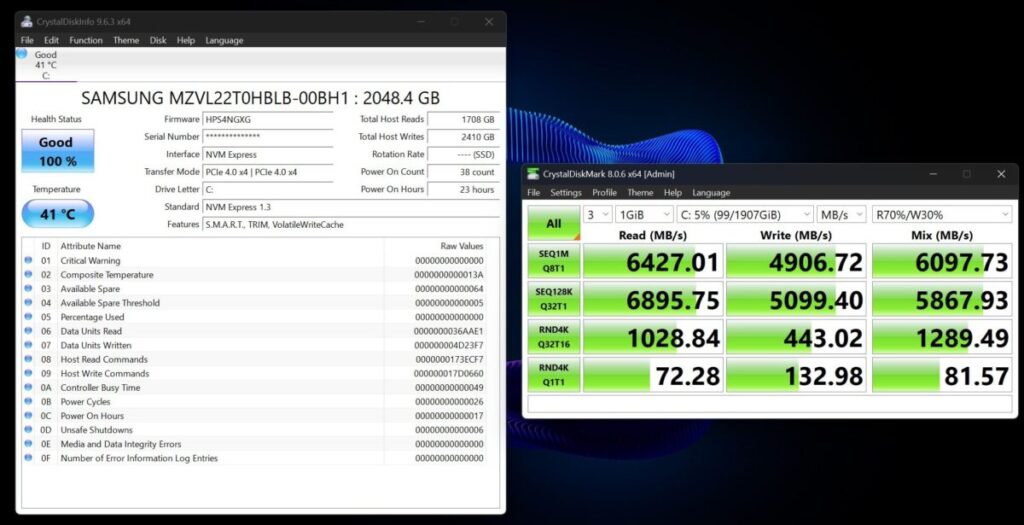Screen dimensions: 1024x525
Task: Run the SEQ1M Q8T1 test
Action: (554, 261)
